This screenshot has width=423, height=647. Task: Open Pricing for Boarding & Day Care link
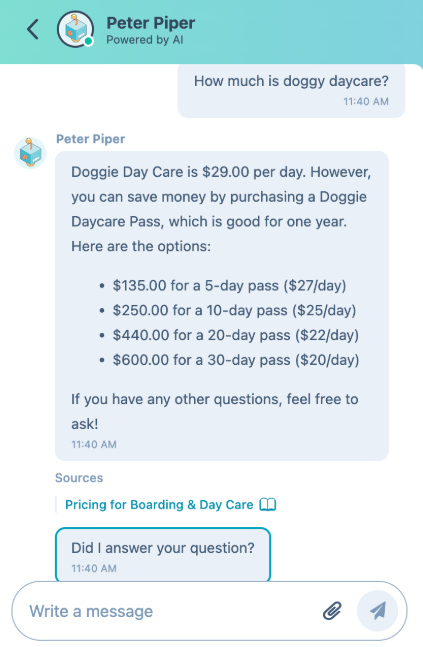[159, 504]
